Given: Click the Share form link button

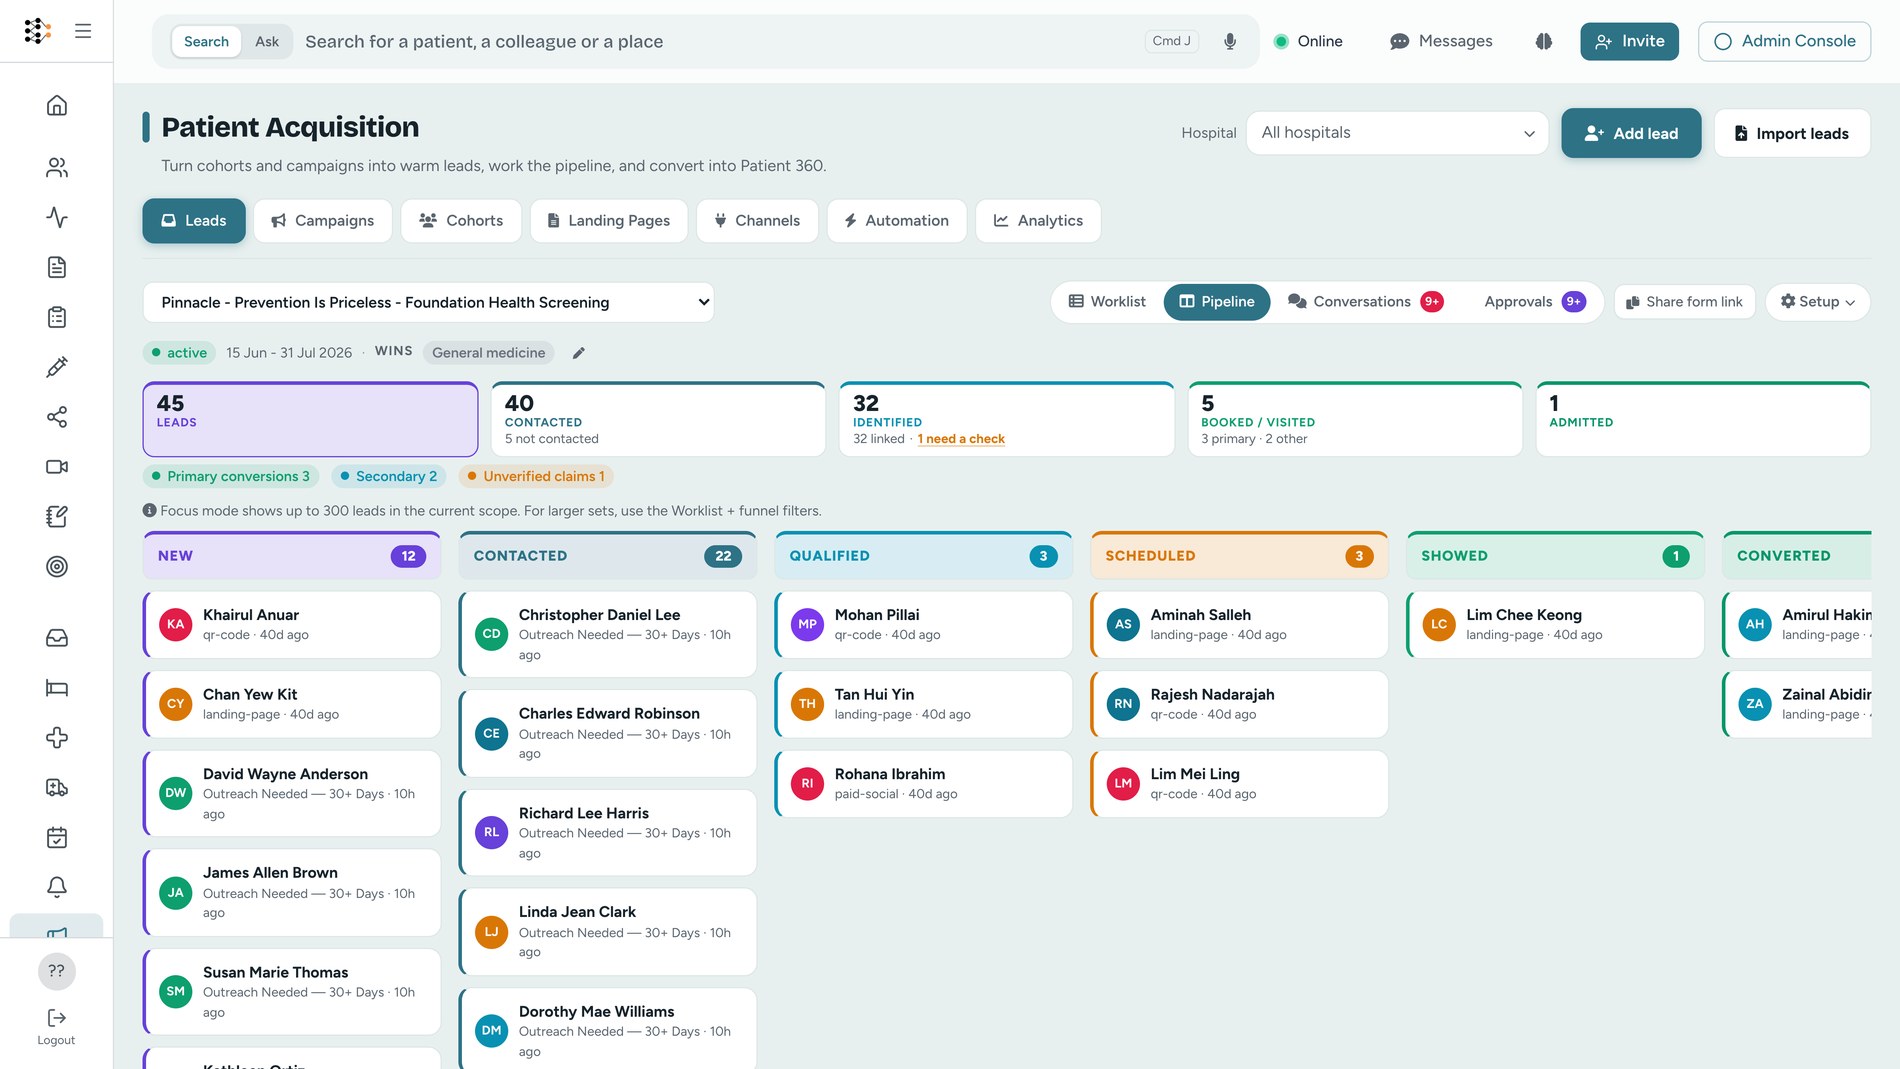Looking at the screenshot, I should (1684, 302).
